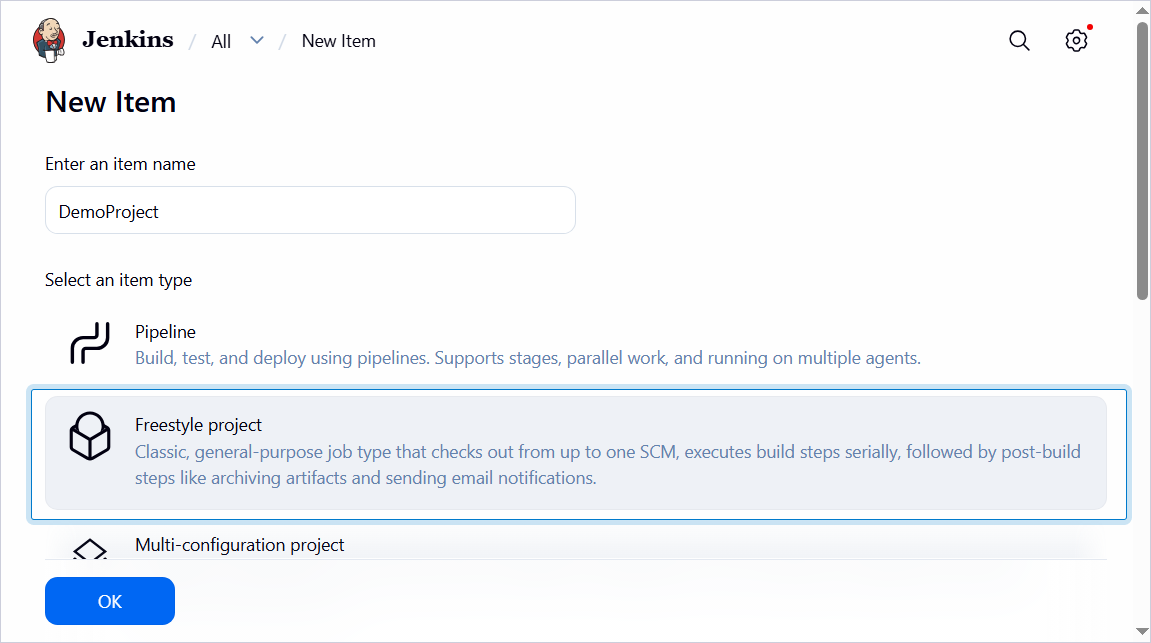Click the Freestyle project cube icon
Screen dimensions: 1151x643
[x=90, y=436]
